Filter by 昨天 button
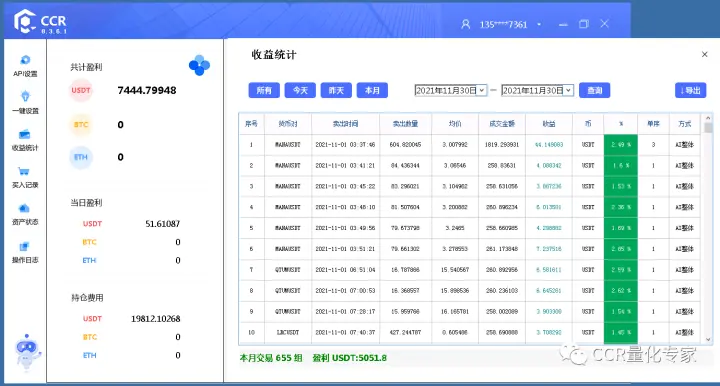This screenshot has width=720, height=386. (x=336, y=90)
